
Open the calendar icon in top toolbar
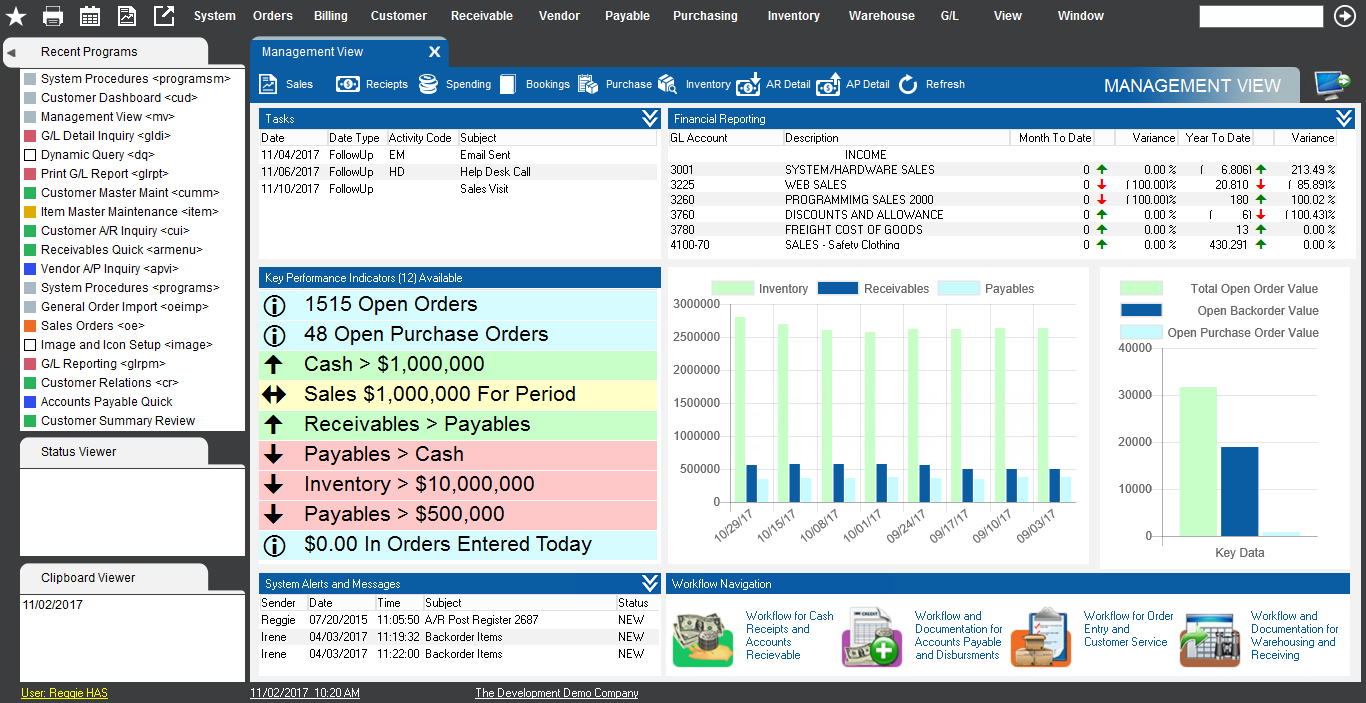click(90, 16)
